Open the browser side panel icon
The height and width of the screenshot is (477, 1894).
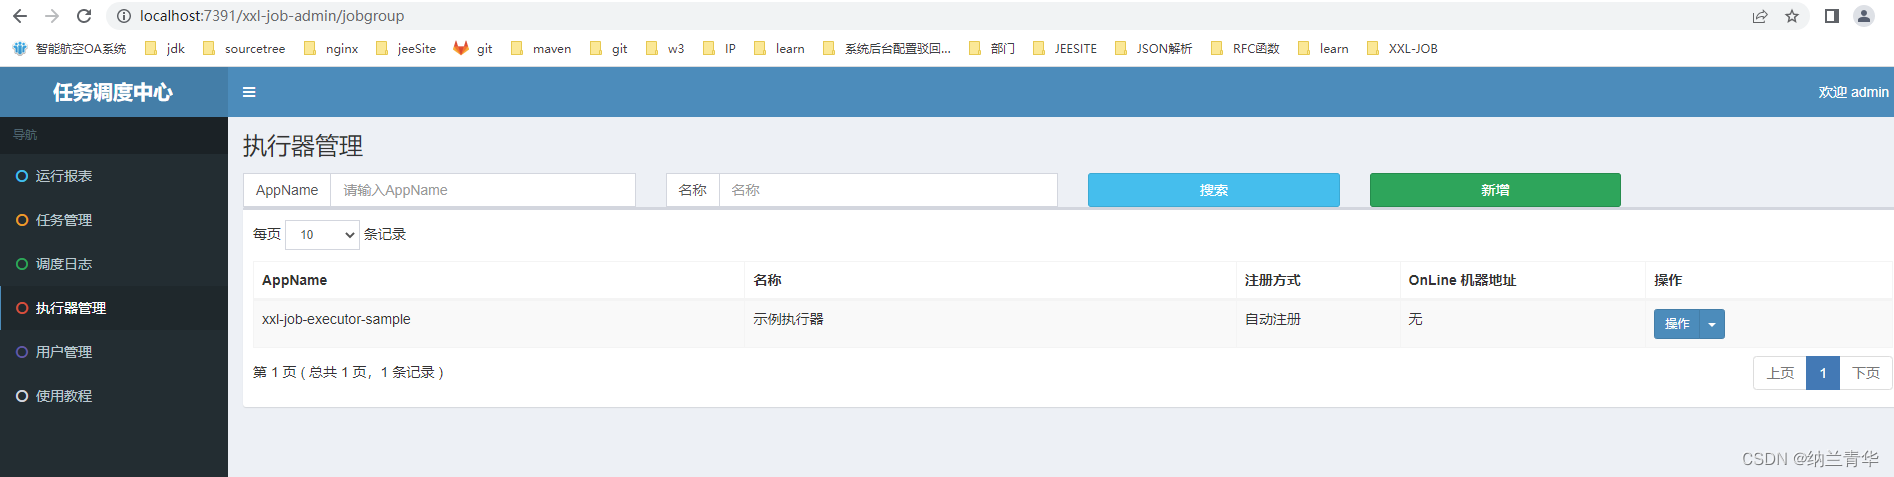click(x=1832, y=16)
